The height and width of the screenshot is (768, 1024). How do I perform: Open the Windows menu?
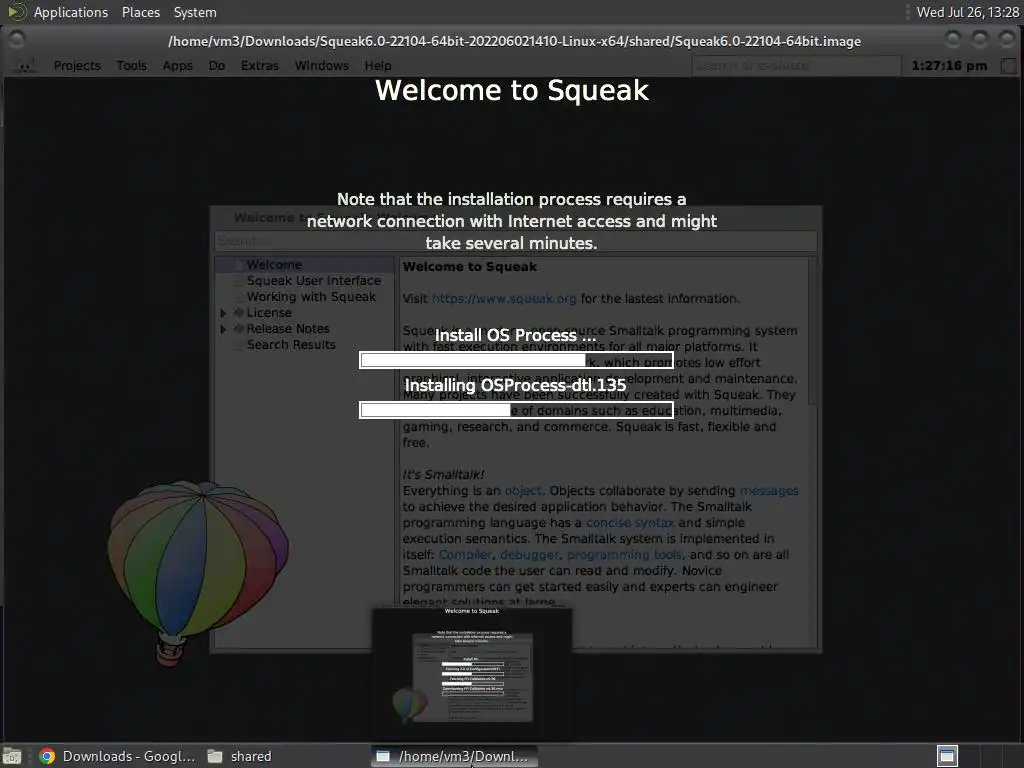(322, 66)
